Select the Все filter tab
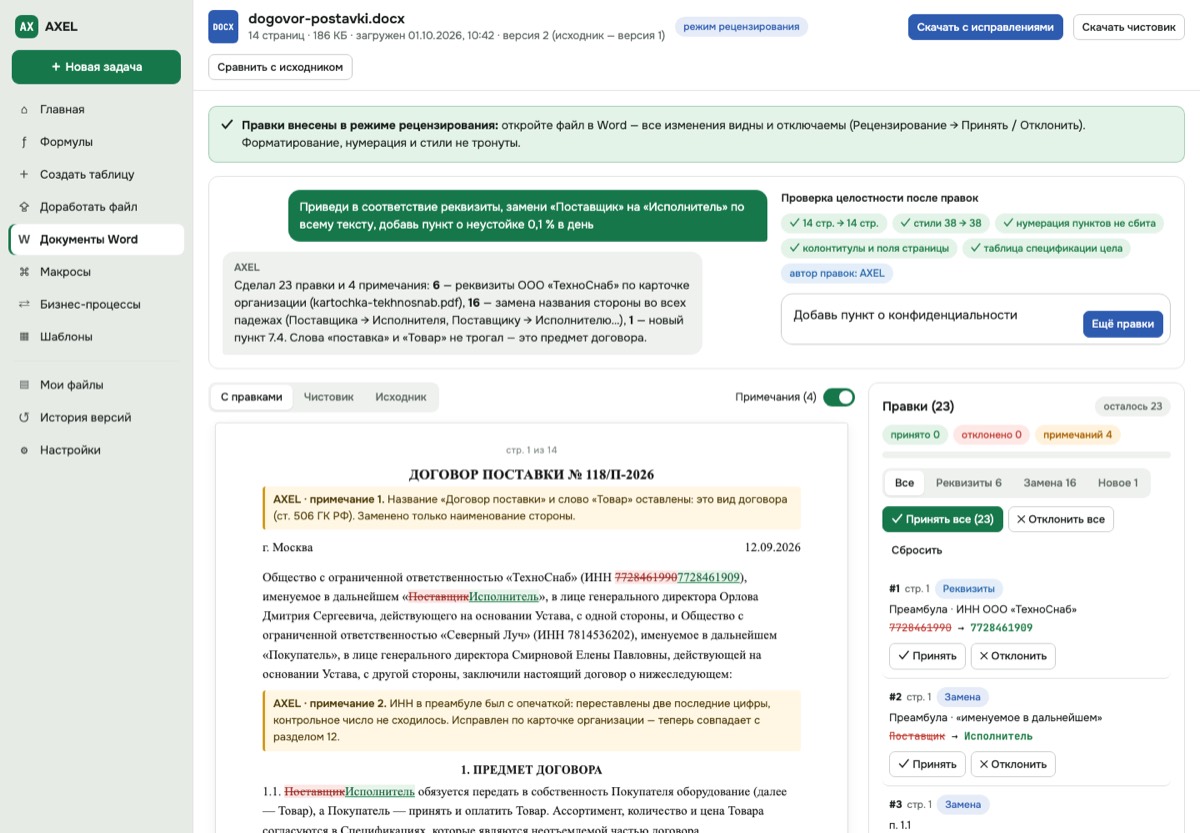1200x833 pixels. click(904, 483)
